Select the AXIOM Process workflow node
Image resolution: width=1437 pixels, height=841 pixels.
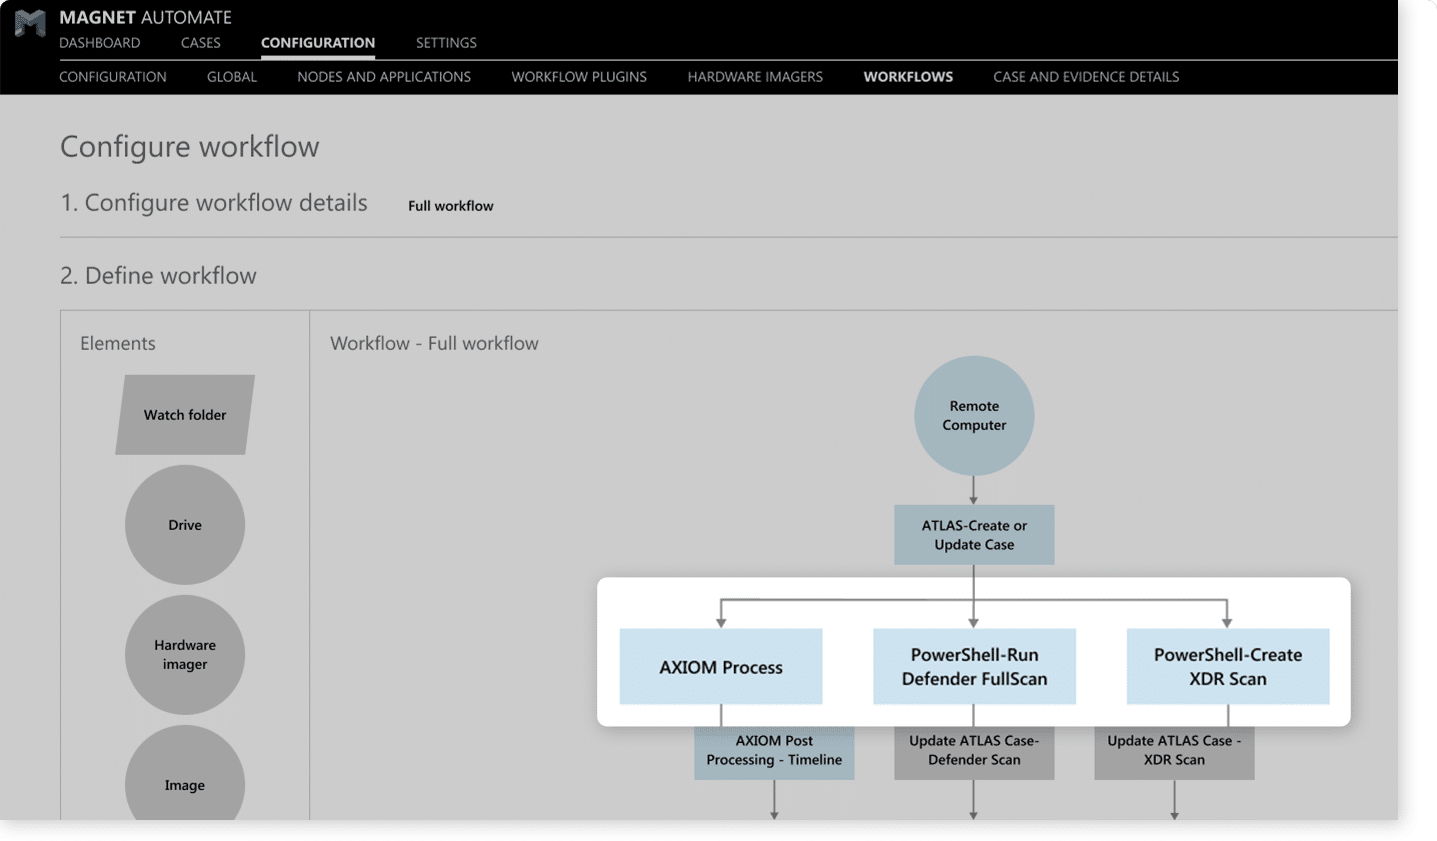pos(720,667)
